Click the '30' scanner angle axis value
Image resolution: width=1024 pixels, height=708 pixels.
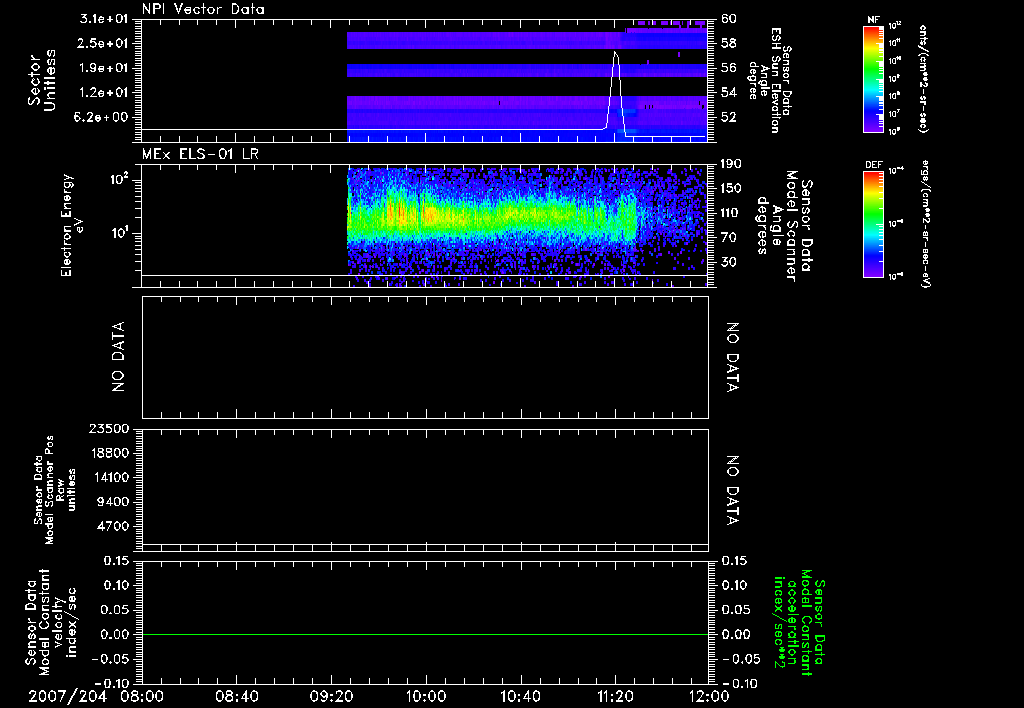[729, 262]
